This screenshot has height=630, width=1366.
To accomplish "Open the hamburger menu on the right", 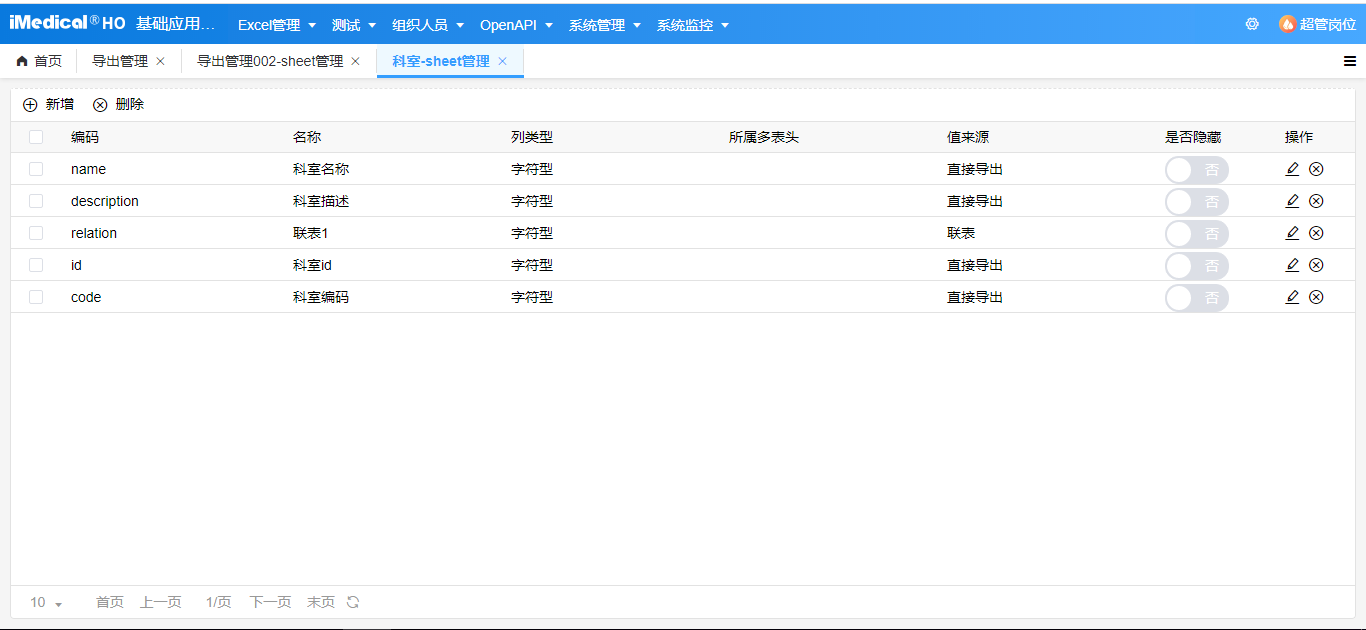I will tap(1348, 60).
